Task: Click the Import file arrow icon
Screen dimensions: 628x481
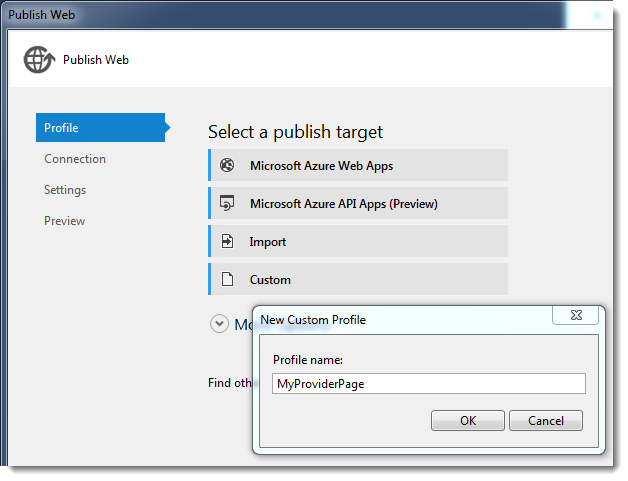Action: [x=227, y=241]
